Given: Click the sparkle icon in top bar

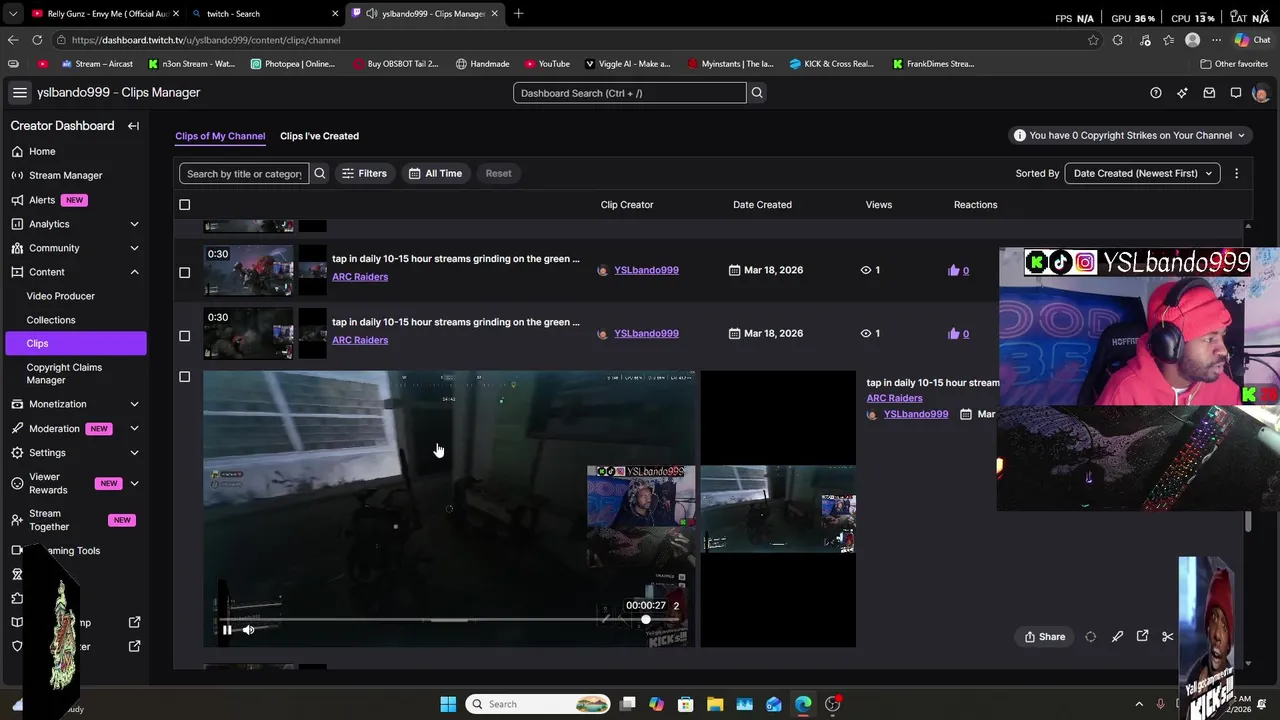Looking at the screenshot, I should pos(1182,93).
